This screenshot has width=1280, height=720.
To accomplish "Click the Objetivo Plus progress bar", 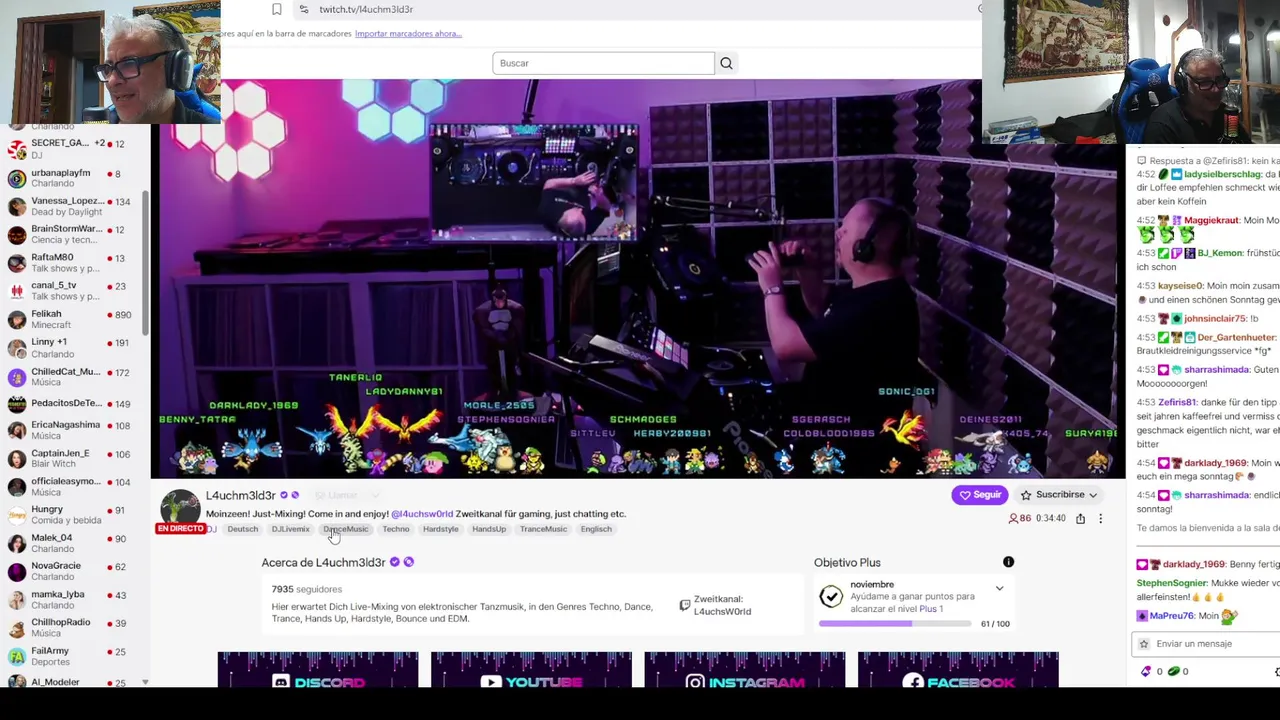I will pyautogui.click(x=895, y=623).
